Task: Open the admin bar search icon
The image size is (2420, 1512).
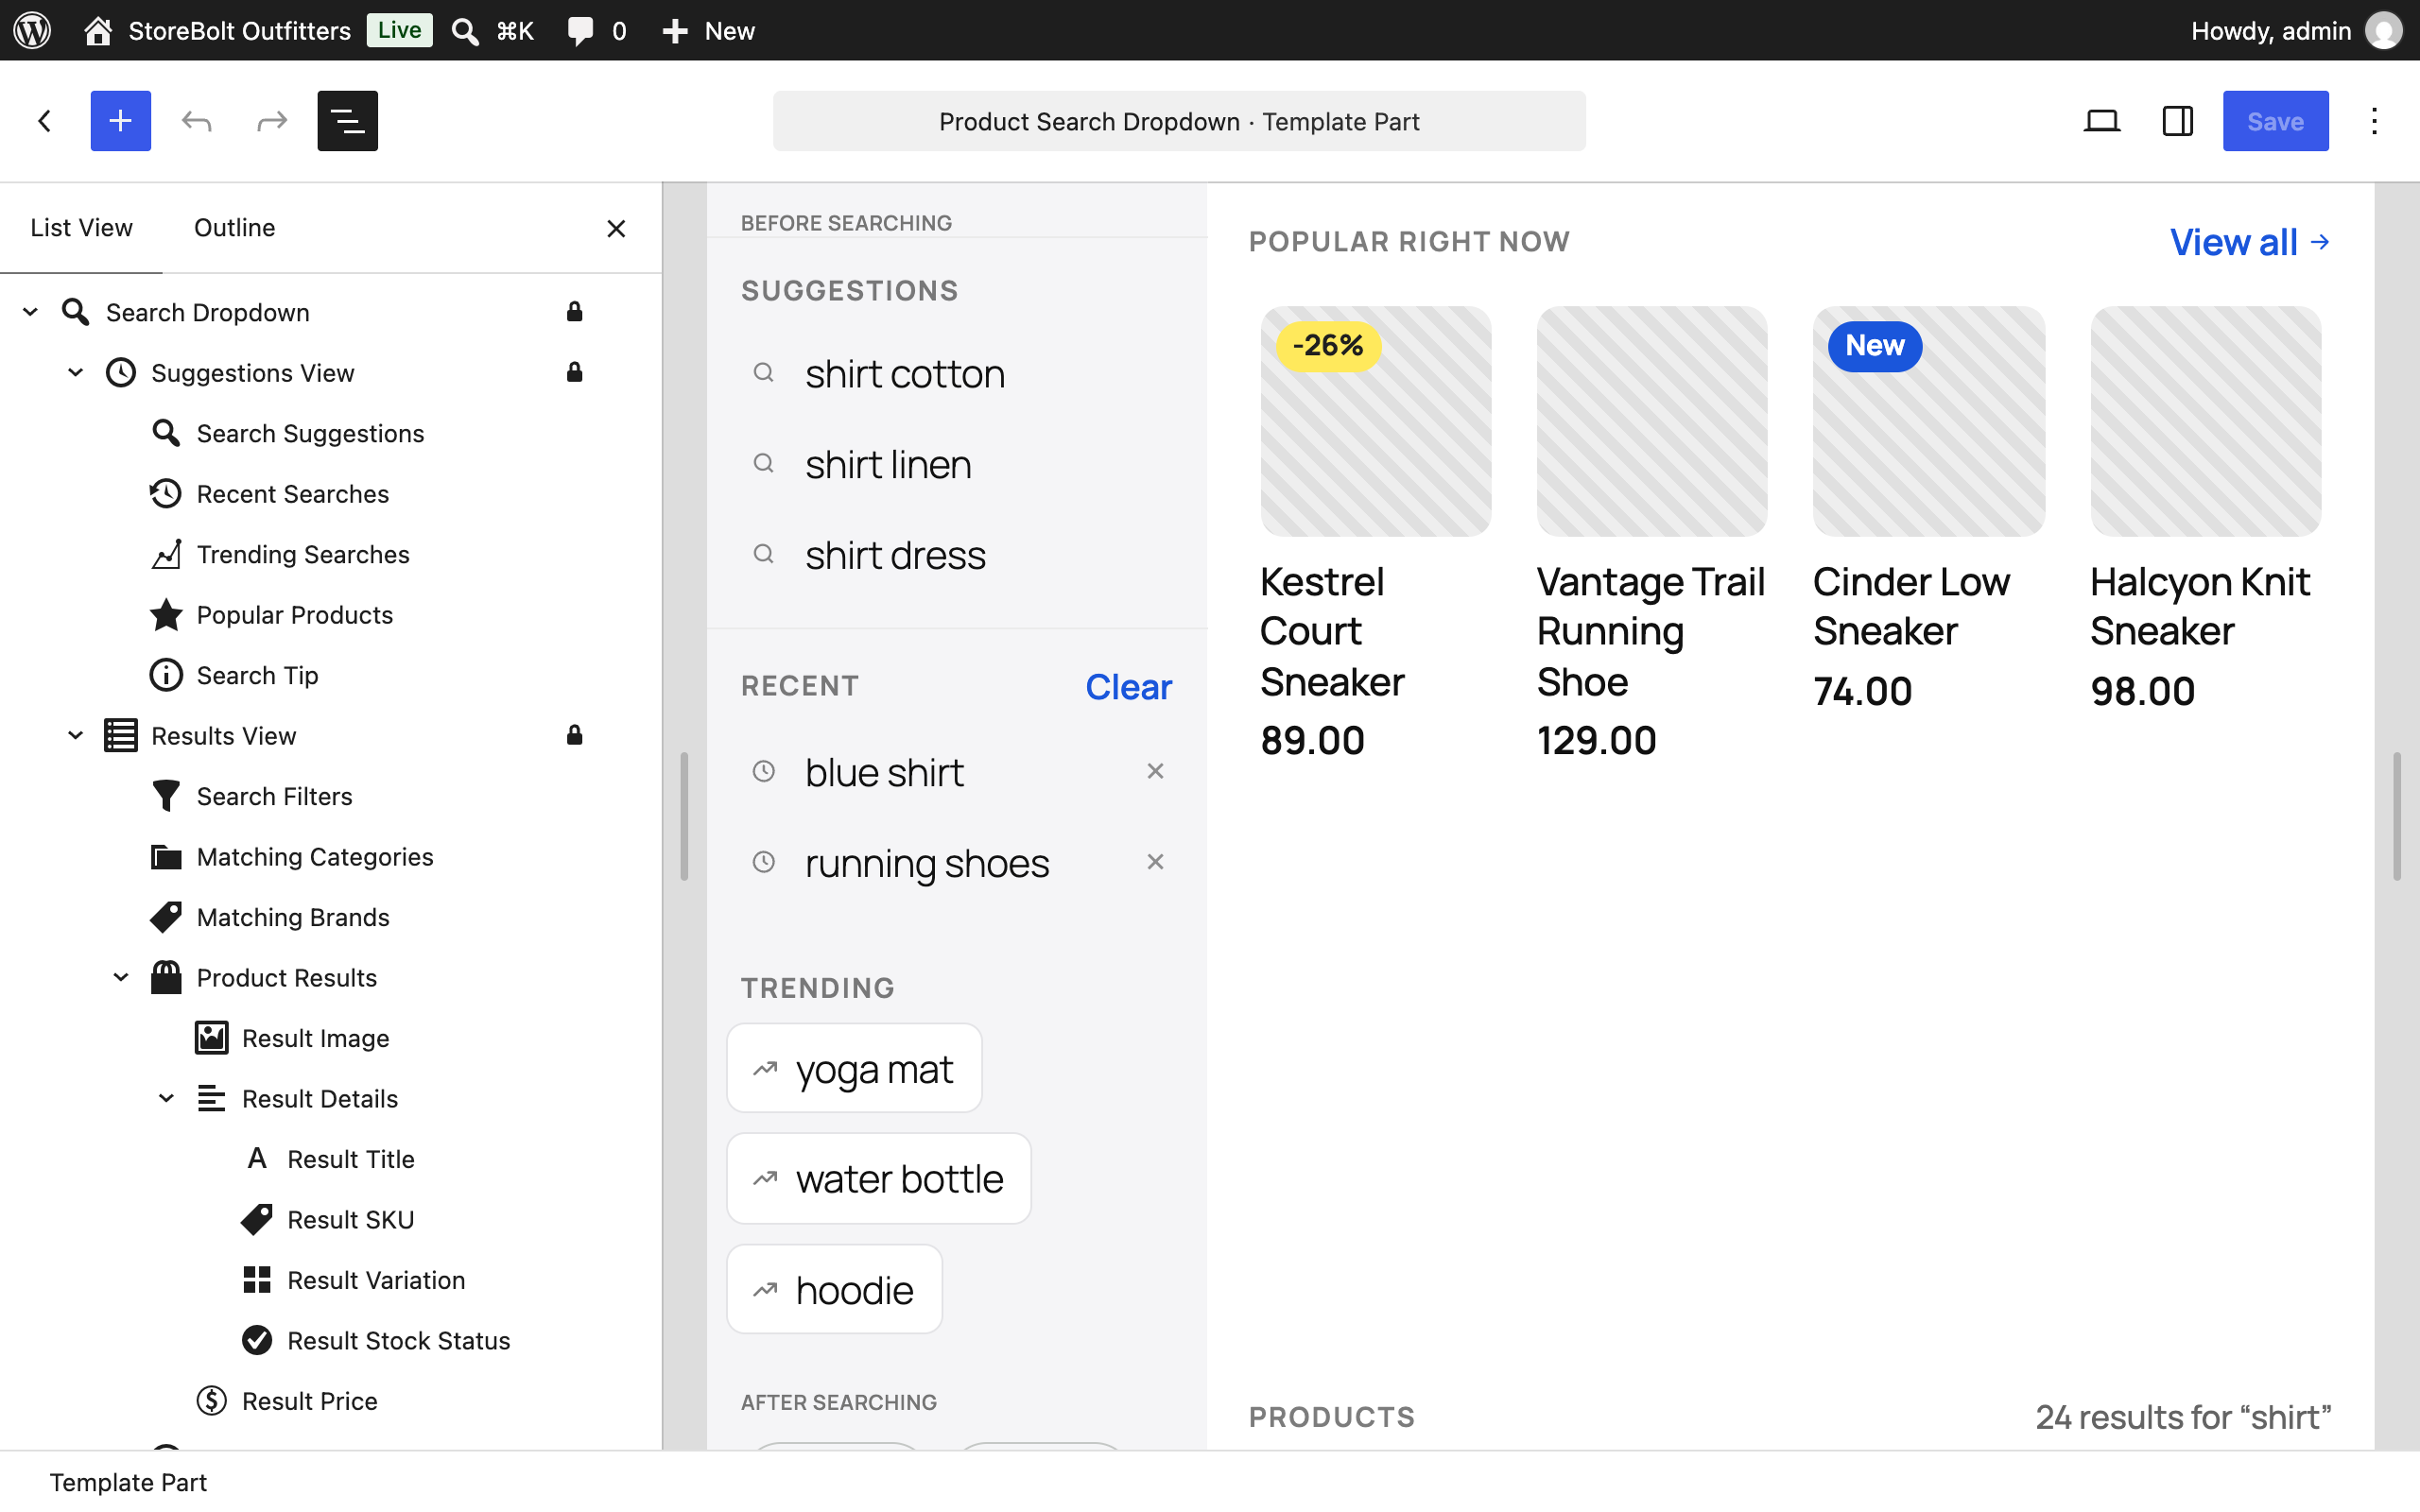Action: tap(464, 30)
